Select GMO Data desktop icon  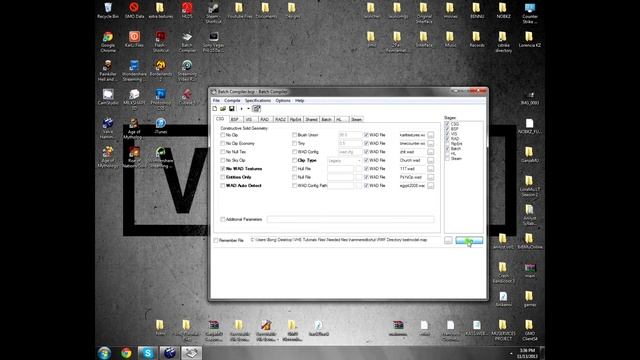(x=134, y=11)
